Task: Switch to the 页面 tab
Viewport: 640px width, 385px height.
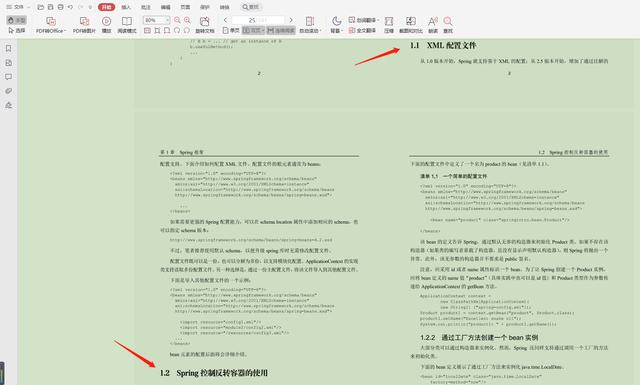Action: pyautogui.click(x=185, y=7)
